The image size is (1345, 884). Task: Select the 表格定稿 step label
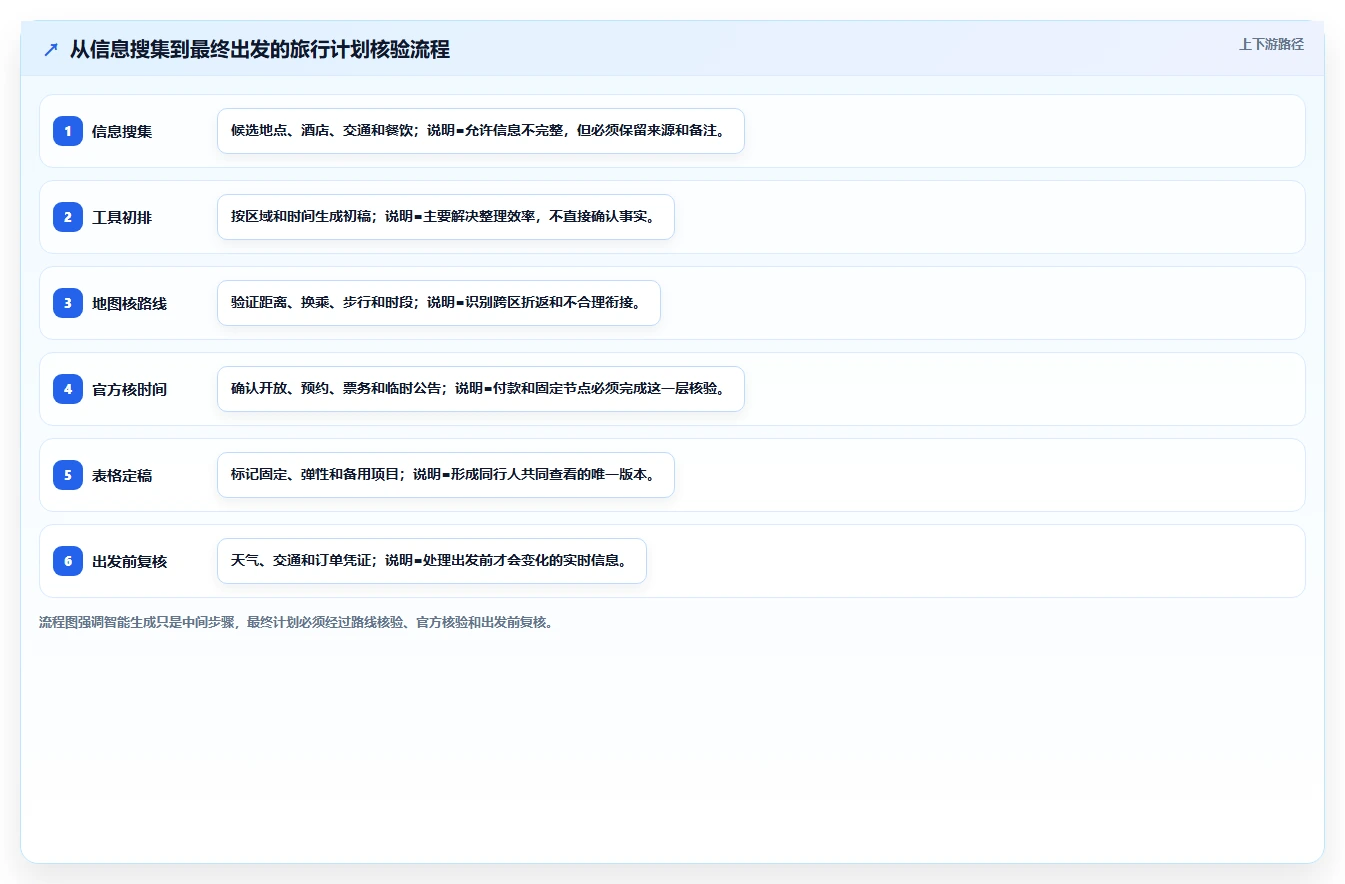pos(122,475)
